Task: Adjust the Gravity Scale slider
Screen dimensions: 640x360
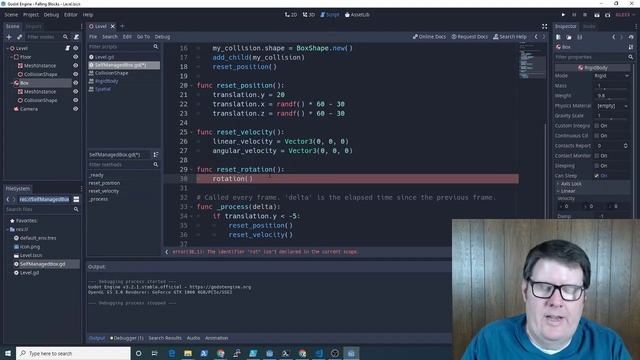Action: point(611,119)
